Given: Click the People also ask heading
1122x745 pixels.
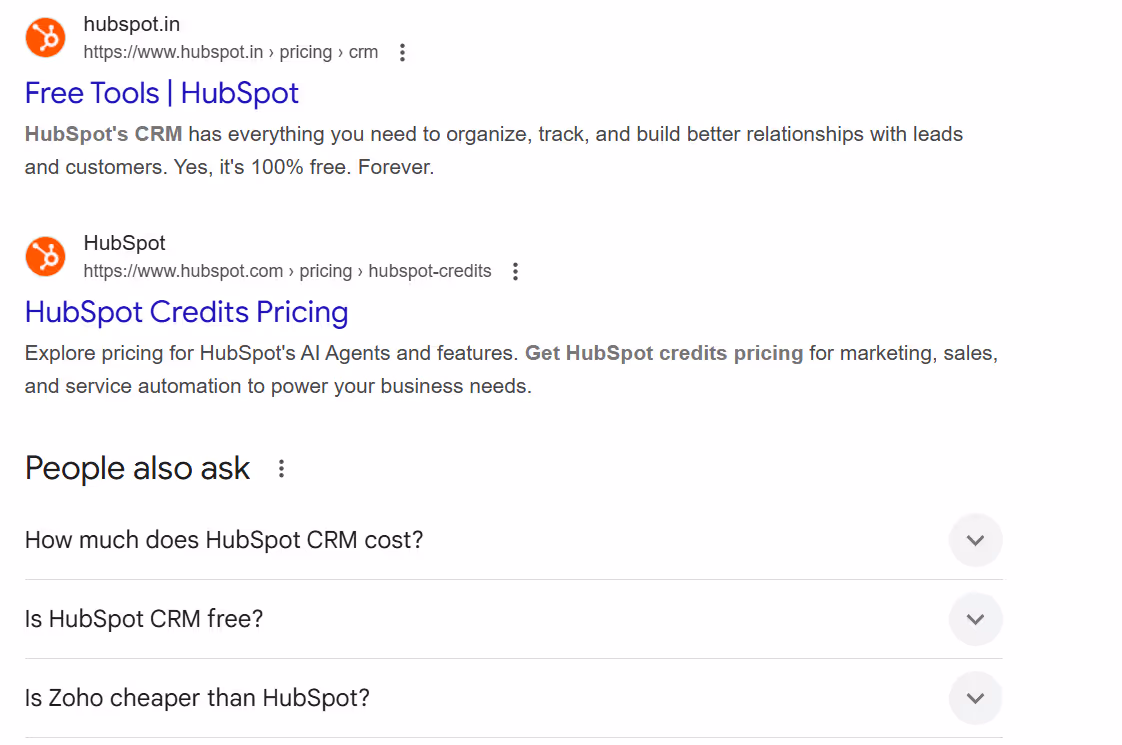Looking at the screenshot, I should [x=137, y=468].
